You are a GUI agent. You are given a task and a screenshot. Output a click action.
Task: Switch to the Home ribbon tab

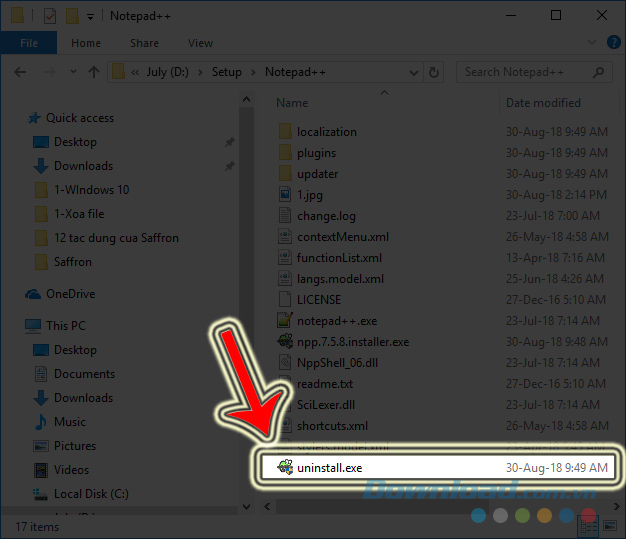(x=86, y=43)
